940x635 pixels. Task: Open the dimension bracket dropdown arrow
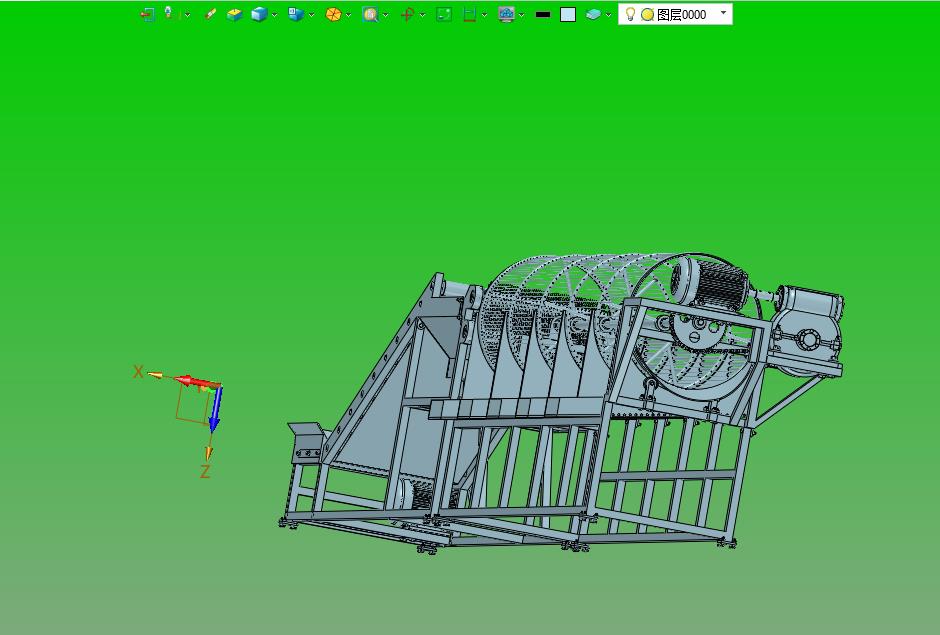tap(484, 15)
